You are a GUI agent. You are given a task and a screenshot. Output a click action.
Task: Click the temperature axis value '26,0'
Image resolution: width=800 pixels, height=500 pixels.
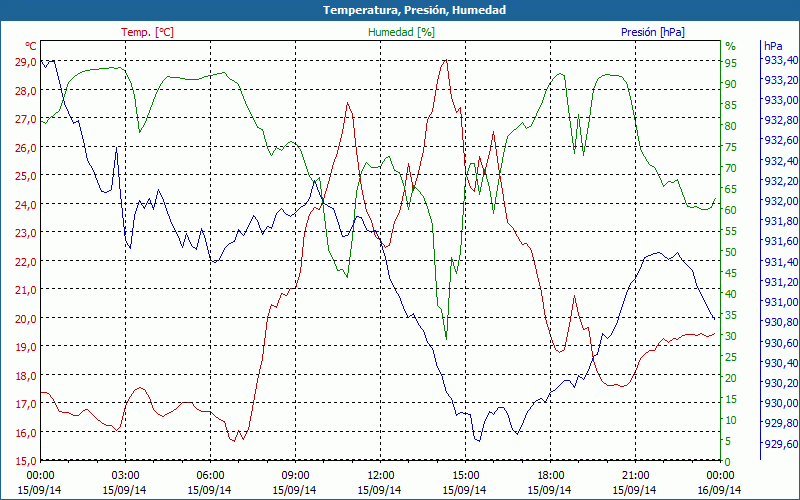(27, 147)
